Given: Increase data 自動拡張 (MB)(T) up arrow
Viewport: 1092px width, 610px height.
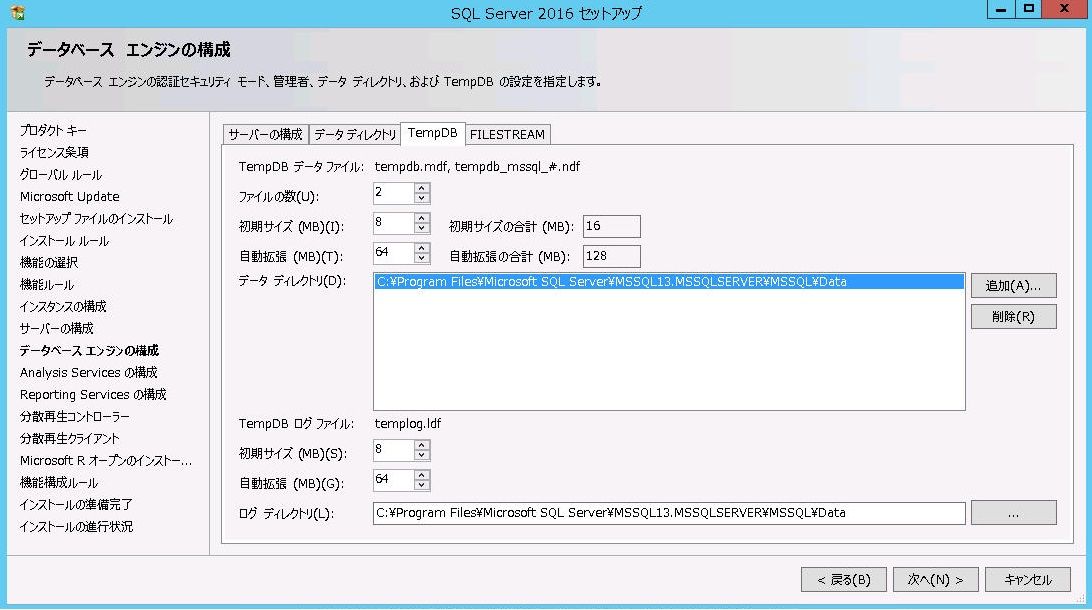Looking at the screenshot, I should [421, 248].
